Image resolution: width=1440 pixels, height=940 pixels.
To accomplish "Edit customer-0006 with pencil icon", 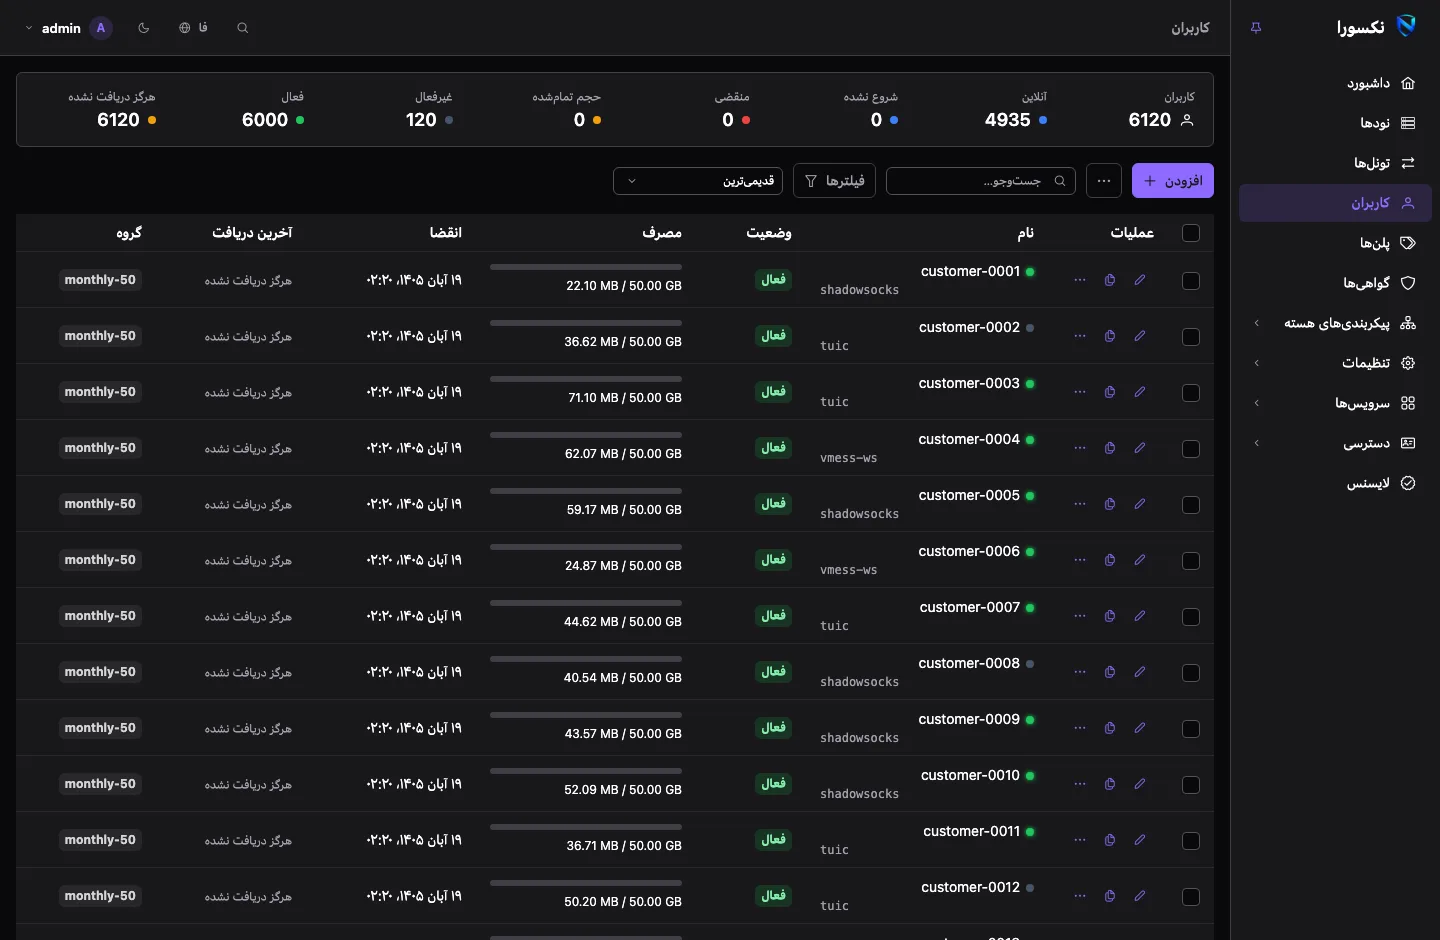I will (x=1139, y=560).
